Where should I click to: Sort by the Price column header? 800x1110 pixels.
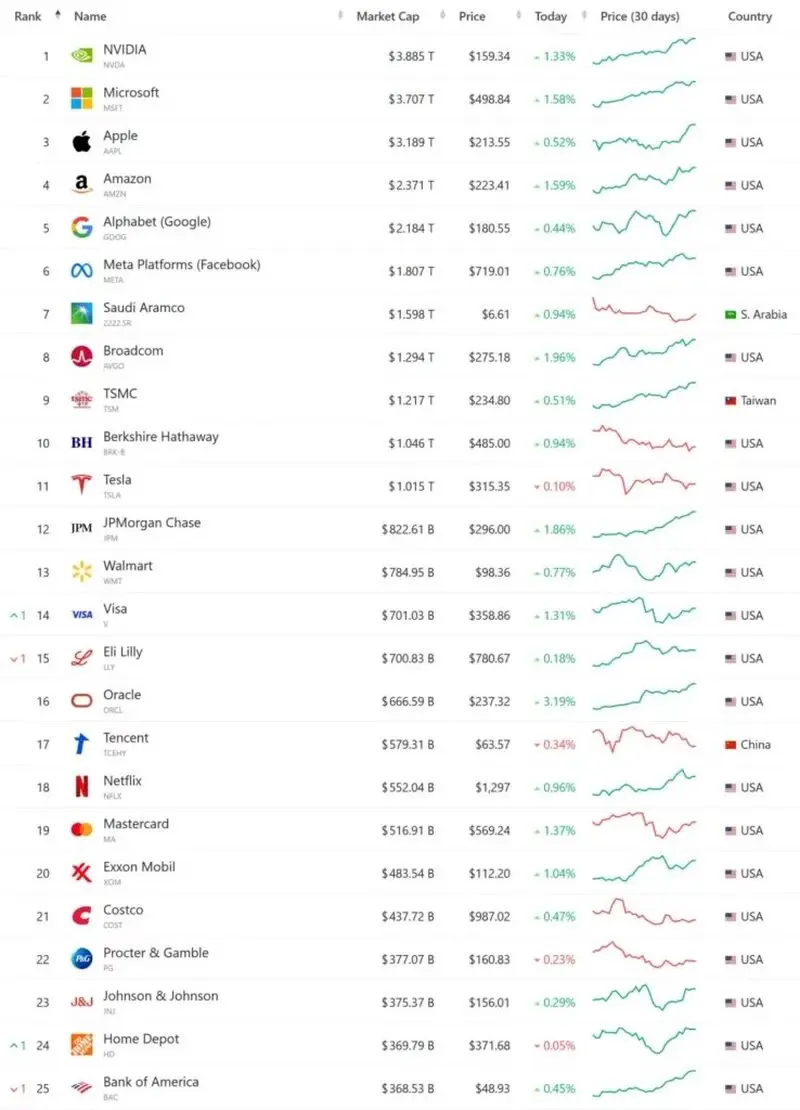(472, 16)
